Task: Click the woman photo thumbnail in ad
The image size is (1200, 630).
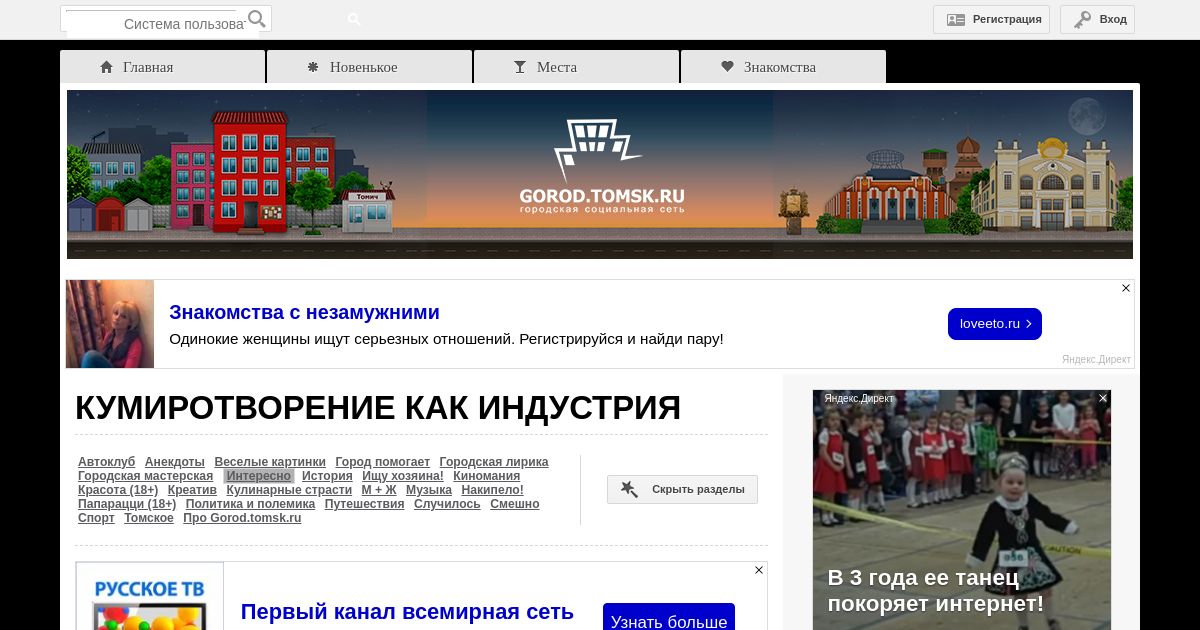Action: coord(110,324)
